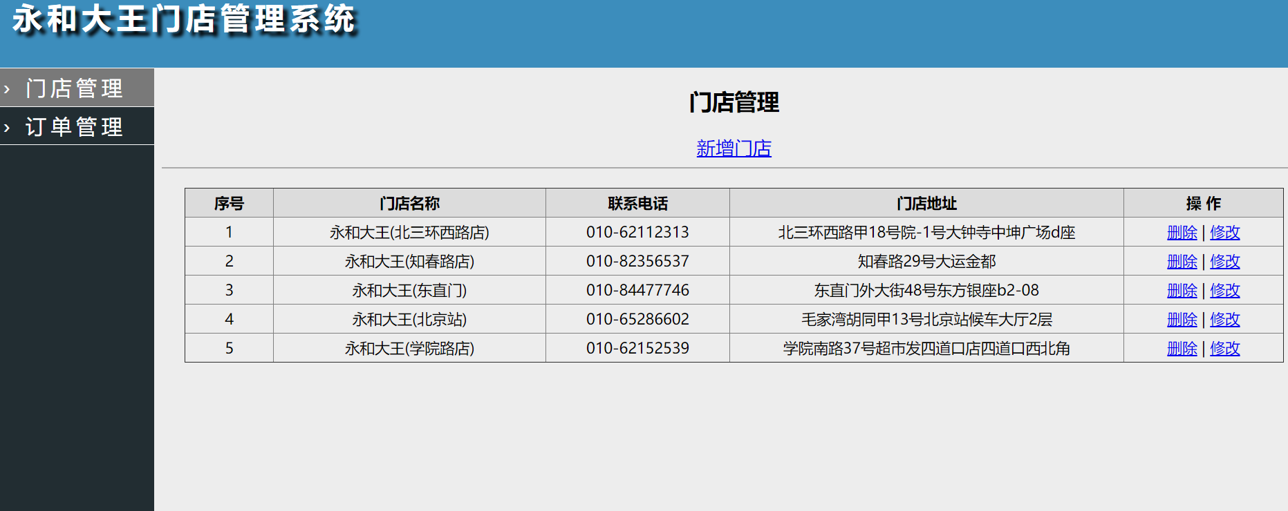Select store name 永和大王(知春路店)
The height and width of the screenshot is (511, 1288).
click(409, 261)
